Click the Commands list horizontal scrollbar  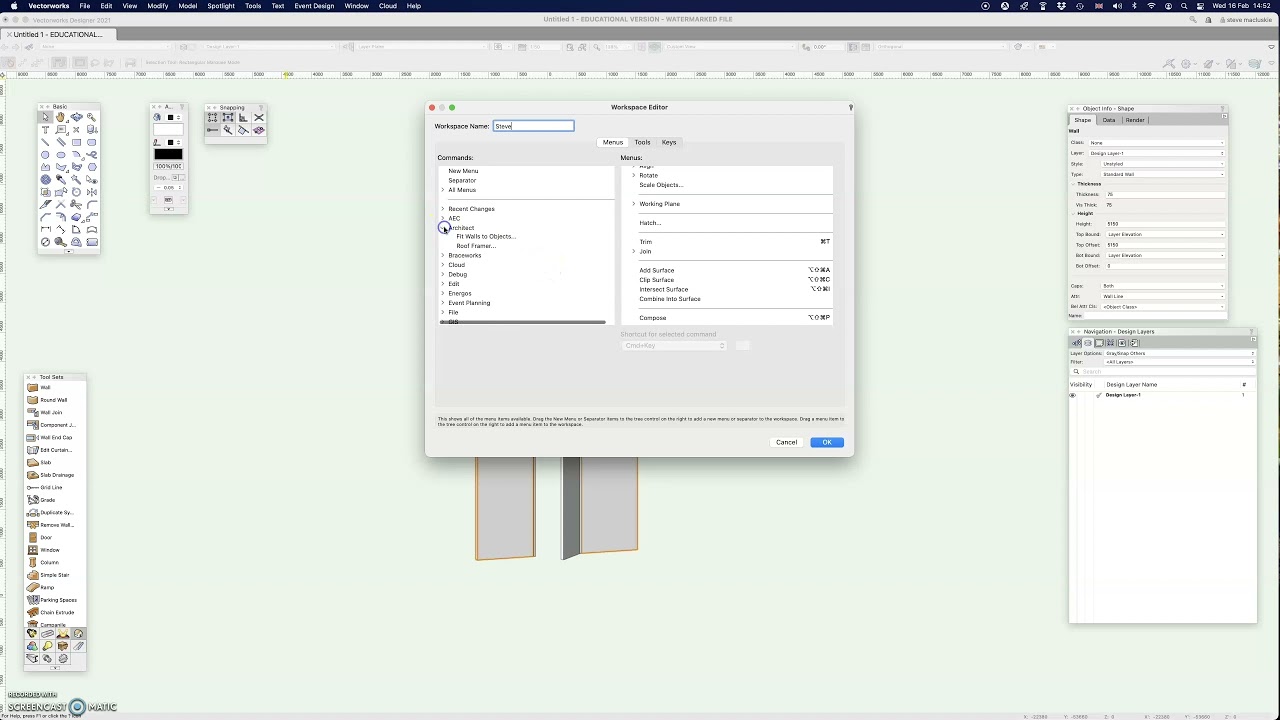click(522, 322)
